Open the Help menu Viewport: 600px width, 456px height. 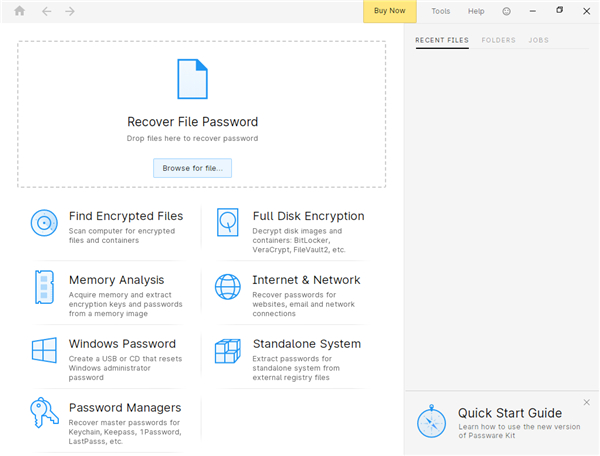[476, 11]
